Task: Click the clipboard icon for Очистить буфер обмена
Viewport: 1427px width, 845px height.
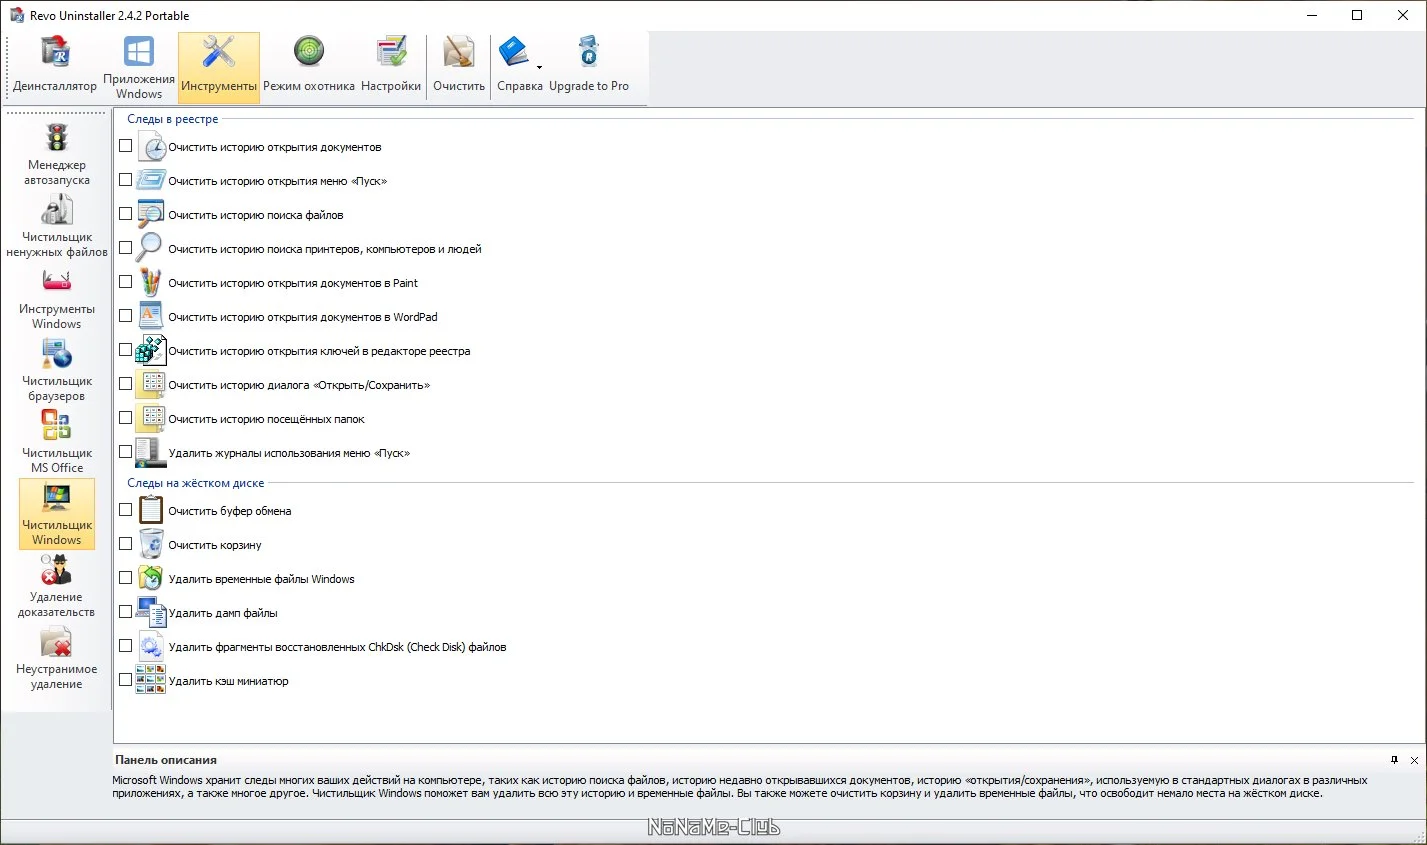Action: 151,510
